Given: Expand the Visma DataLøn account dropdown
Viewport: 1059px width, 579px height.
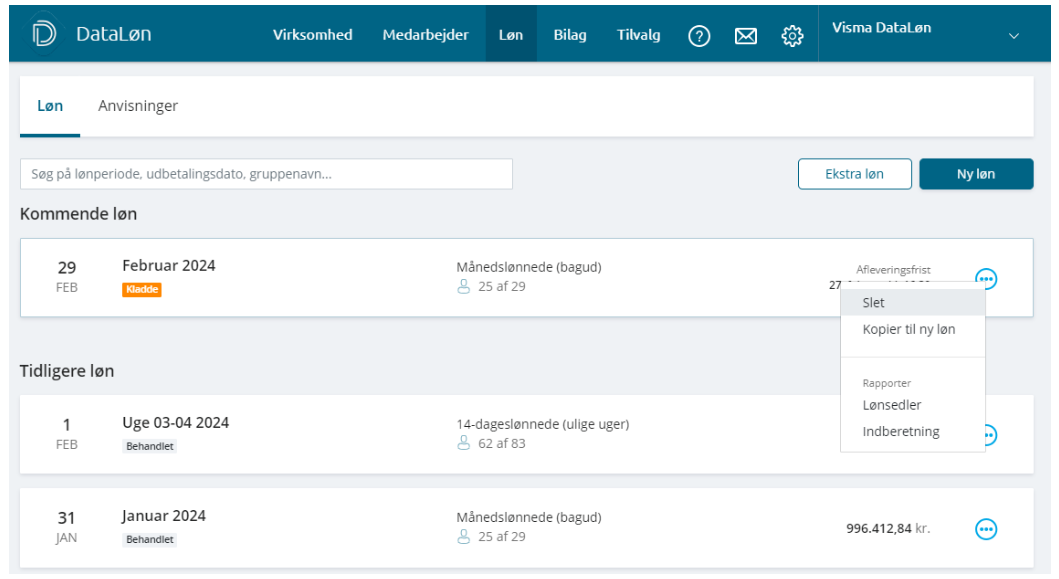Looking at the screenshot, I should point(1014,36).
